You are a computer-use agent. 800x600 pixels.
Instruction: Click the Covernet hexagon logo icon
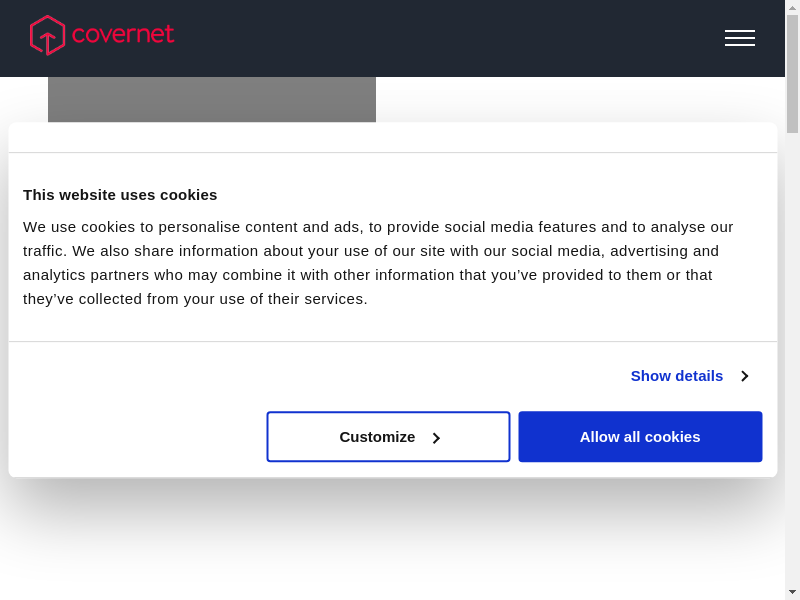(47, 35)
